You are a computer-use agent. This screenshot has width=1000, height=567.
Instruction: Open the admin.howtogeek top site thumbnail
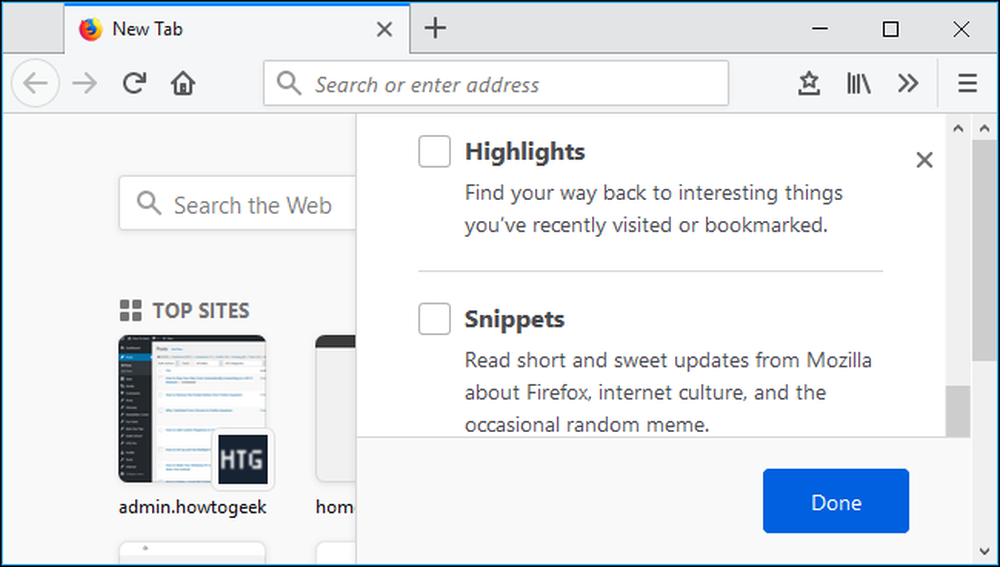(x=192, y=409)
